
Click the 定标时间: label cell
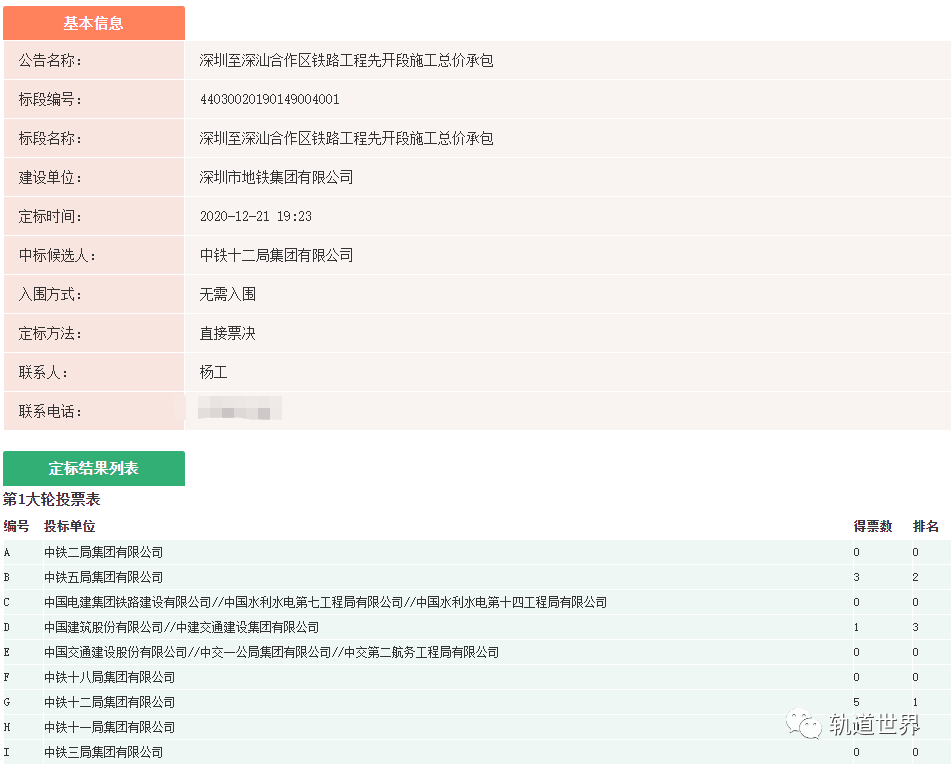pyautogui.click(x=94, y=217)
